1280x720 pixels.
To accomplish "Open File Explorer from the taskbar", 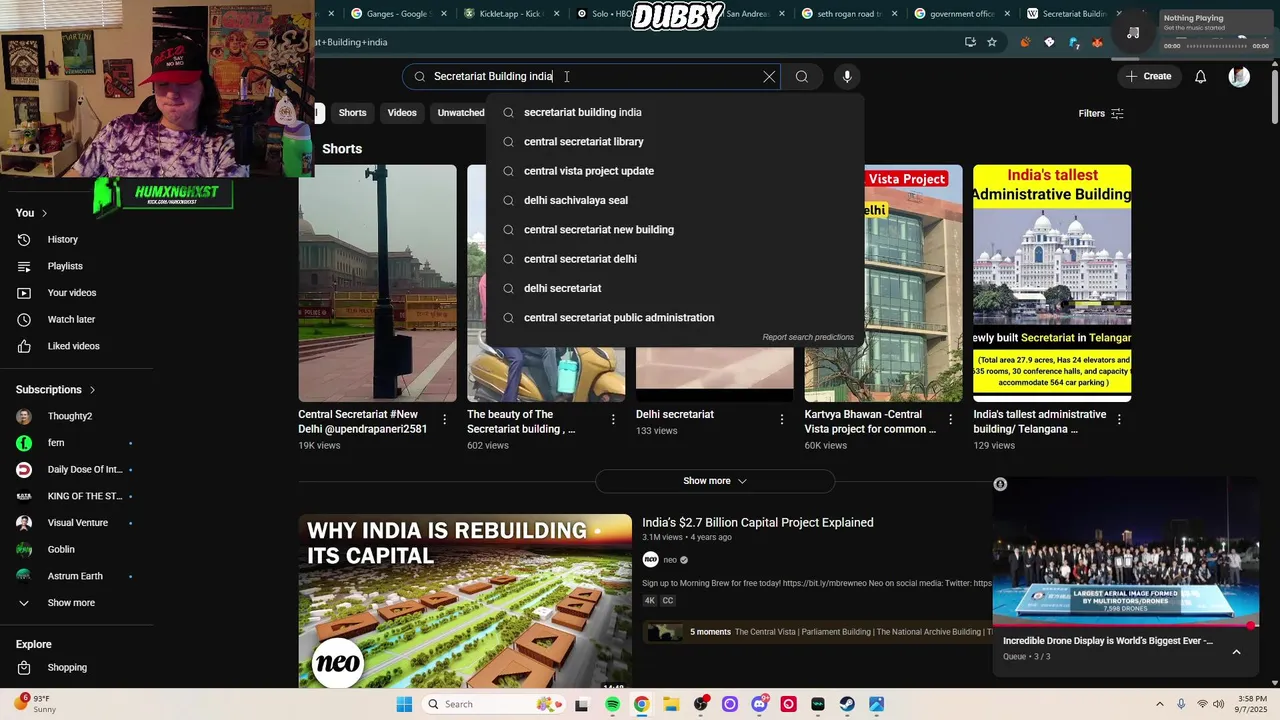I will click(x=671, y=704).
